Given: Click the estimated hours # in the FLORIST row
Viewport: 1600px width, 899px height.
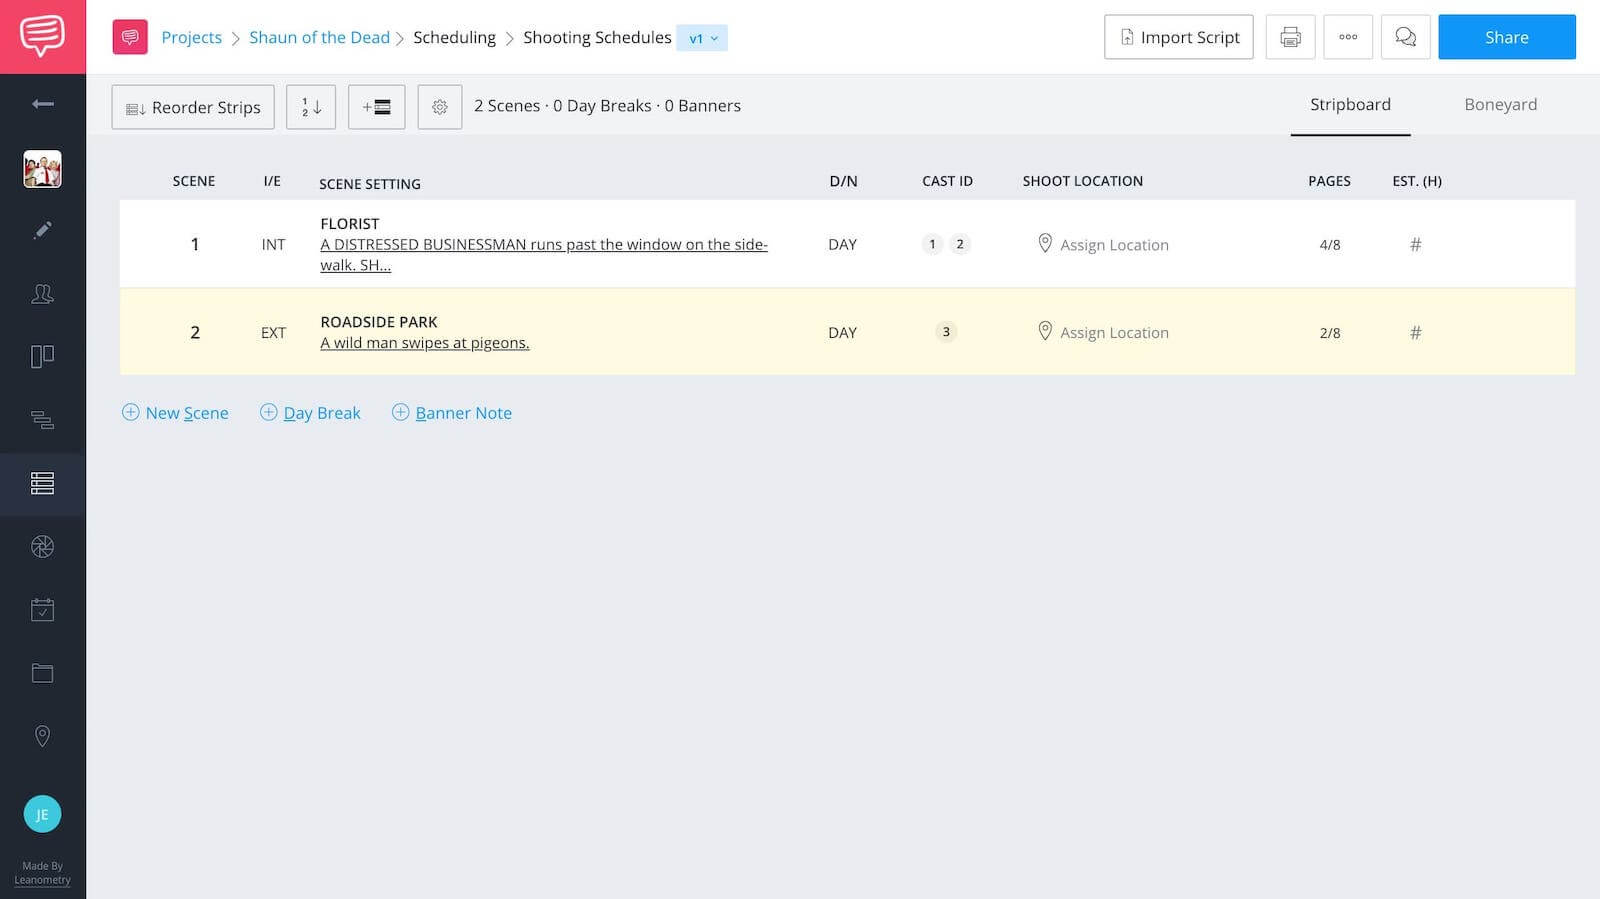Looking at the screenshot, I should tap(1415, 244).
